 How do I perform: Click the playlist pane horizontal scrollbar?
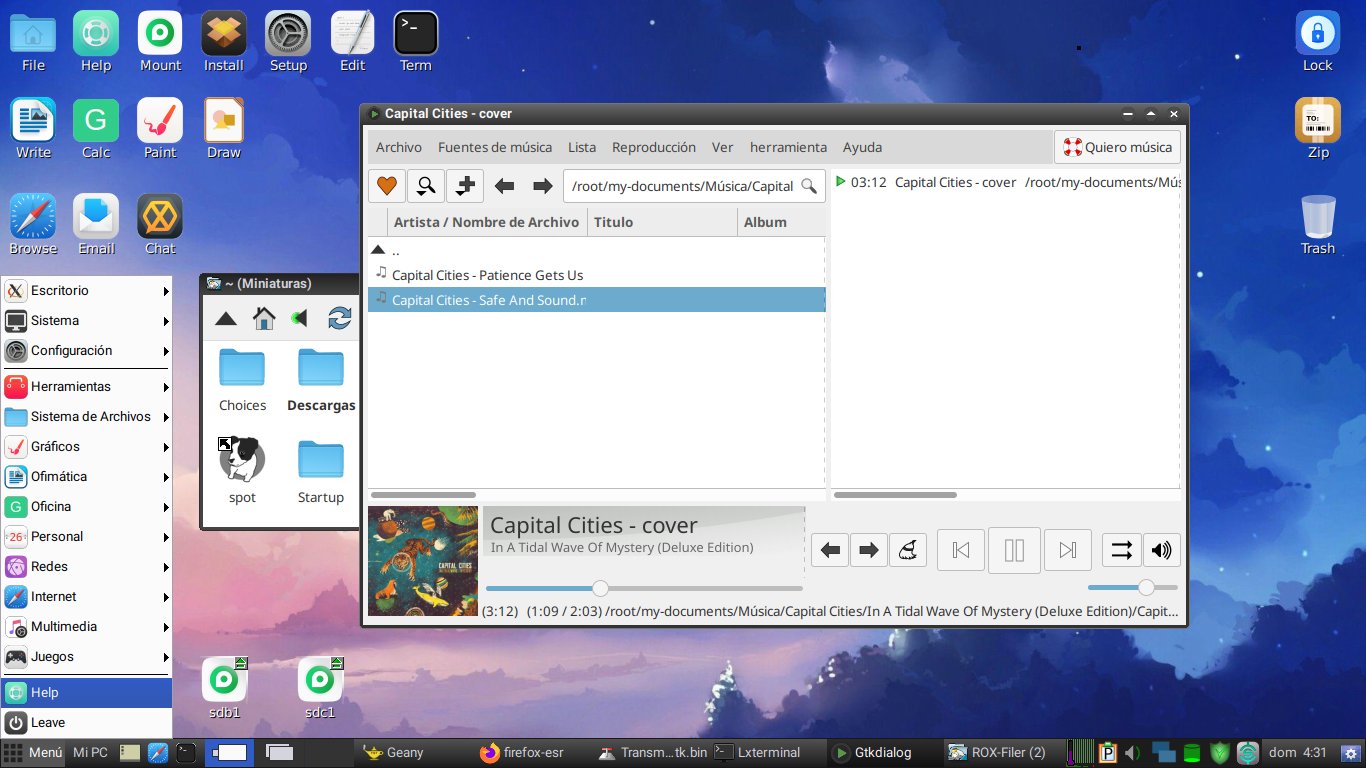[895, 495]
